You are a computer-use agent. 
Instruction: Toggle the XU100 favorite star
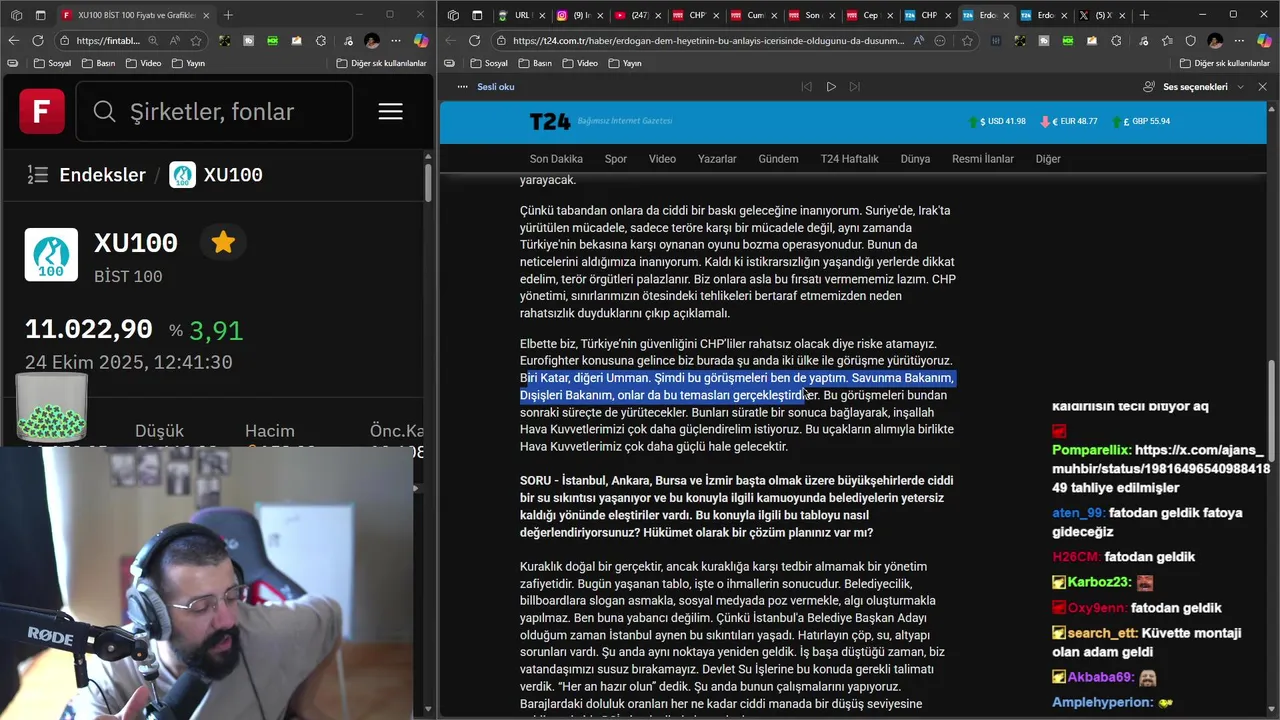pyautogui.click(x=223, y=242)
